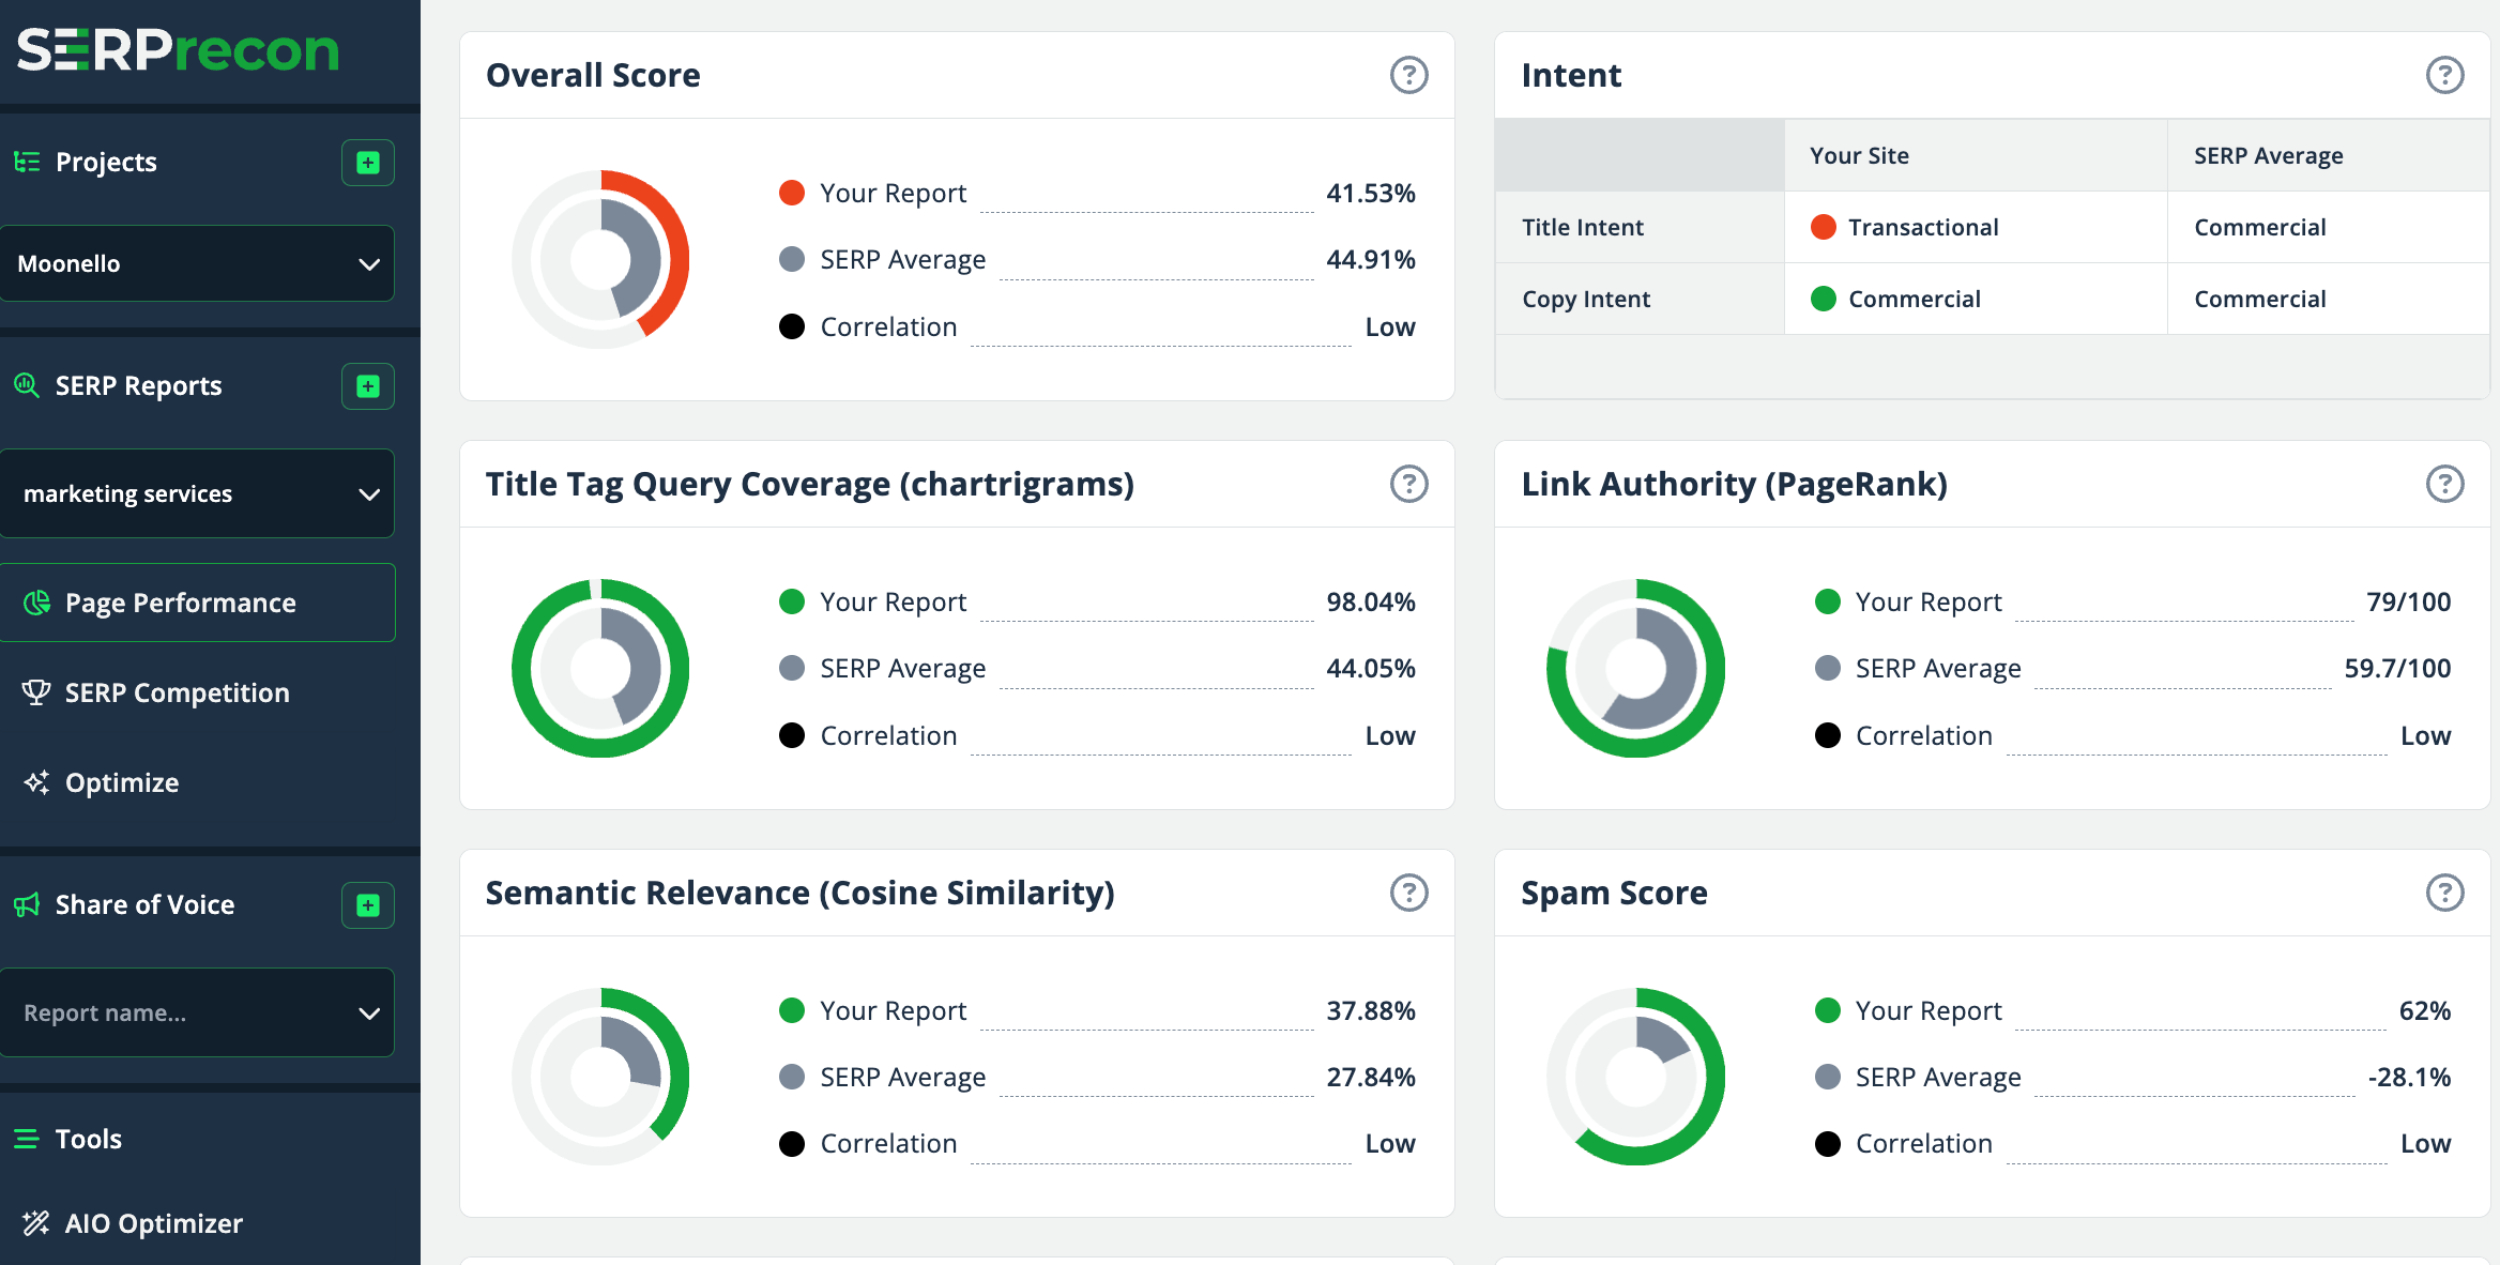
Task: Click the Overall Score donut chart
Action: tap(600, 259)
